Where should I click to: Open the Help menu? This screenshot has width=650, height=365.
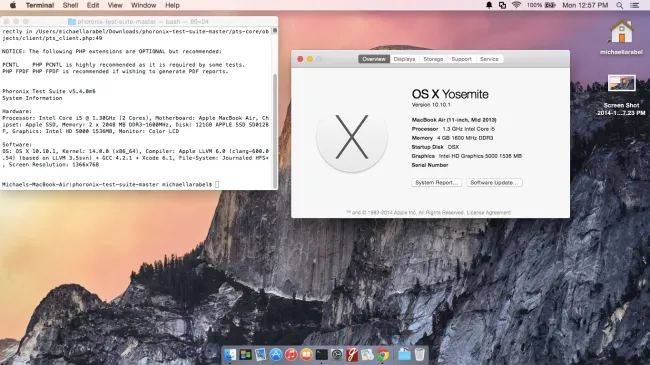point(172,5)
